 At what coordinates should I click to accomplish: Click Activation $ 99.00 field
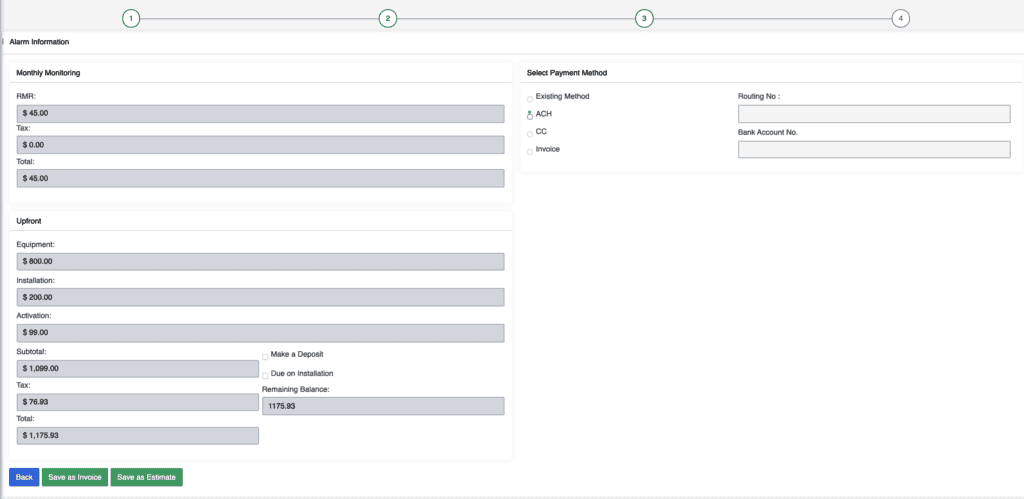(261, 332)
